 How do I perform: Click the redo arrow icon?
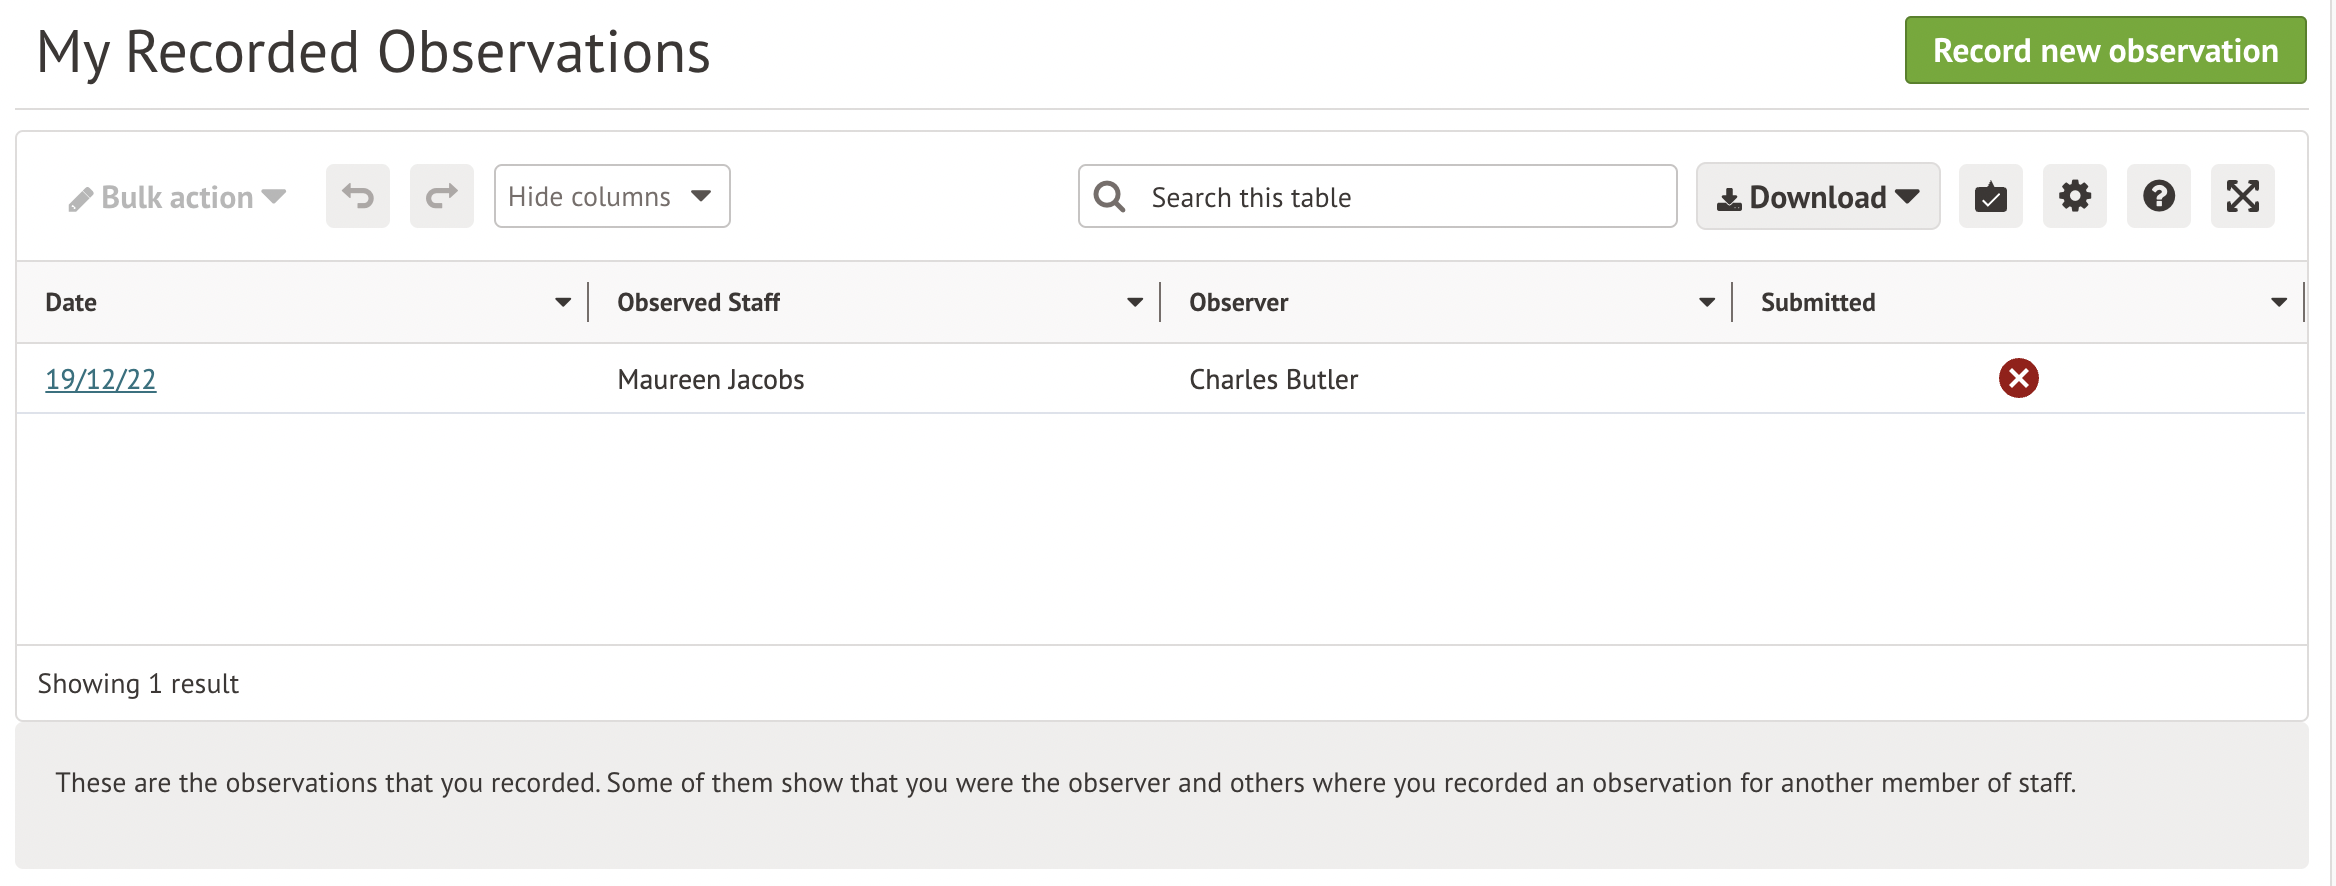point(441,196)
